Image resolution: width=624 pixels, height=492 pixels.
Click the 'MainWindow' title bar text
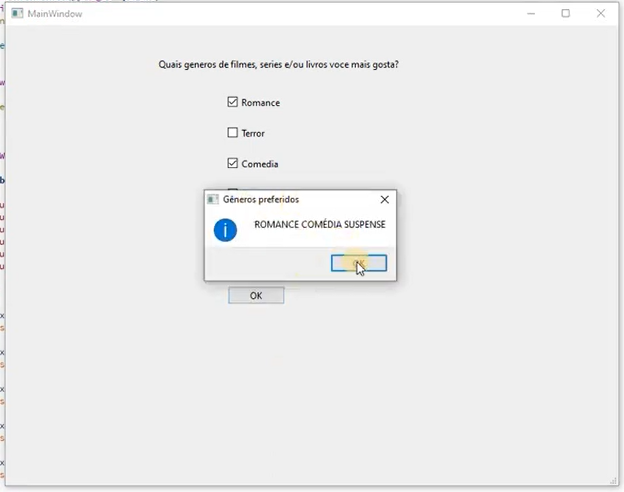[x=55, y=14]
